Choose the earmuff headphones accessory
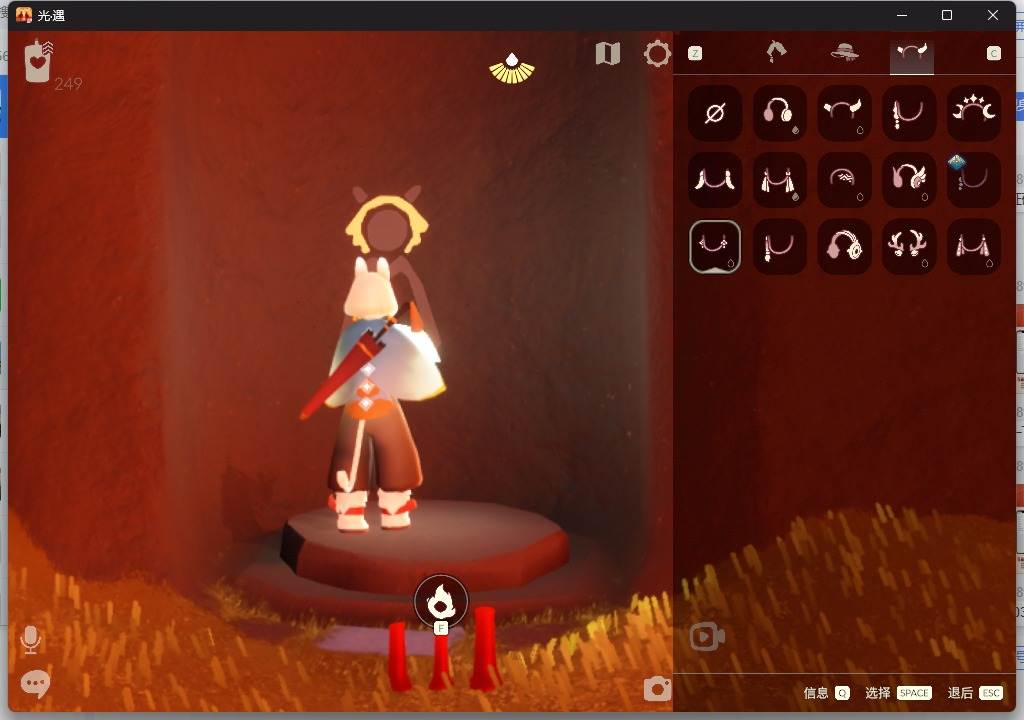Image resolution: width=1024 pixels, height=720 pixels. coord(778,113)
